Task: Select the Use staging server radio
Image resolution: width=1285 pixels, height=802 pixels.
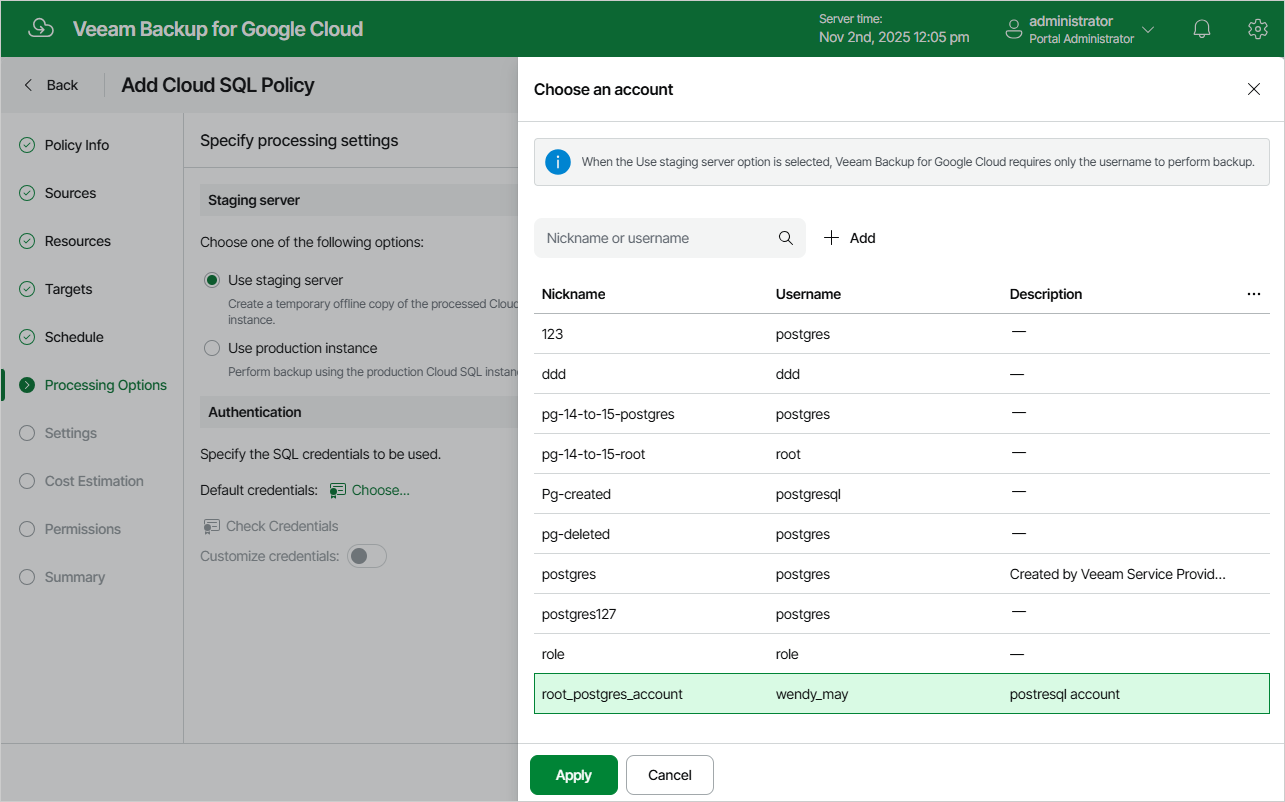Action: point(211,280)
